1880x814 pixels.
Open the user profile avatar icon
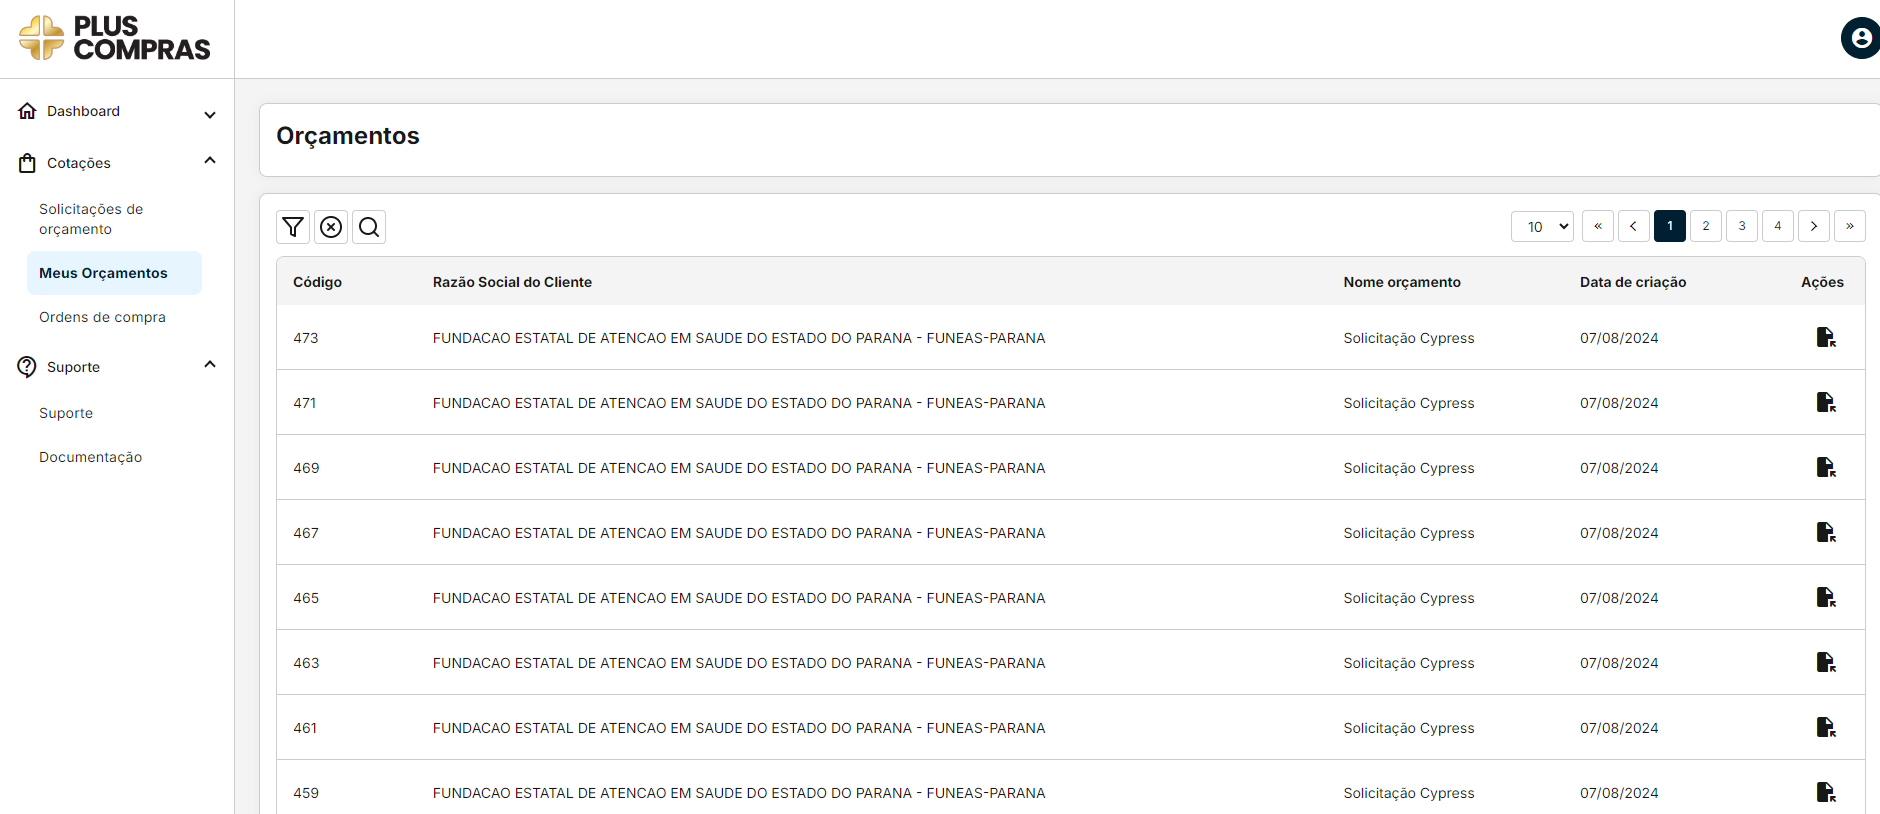(1860, 38)
